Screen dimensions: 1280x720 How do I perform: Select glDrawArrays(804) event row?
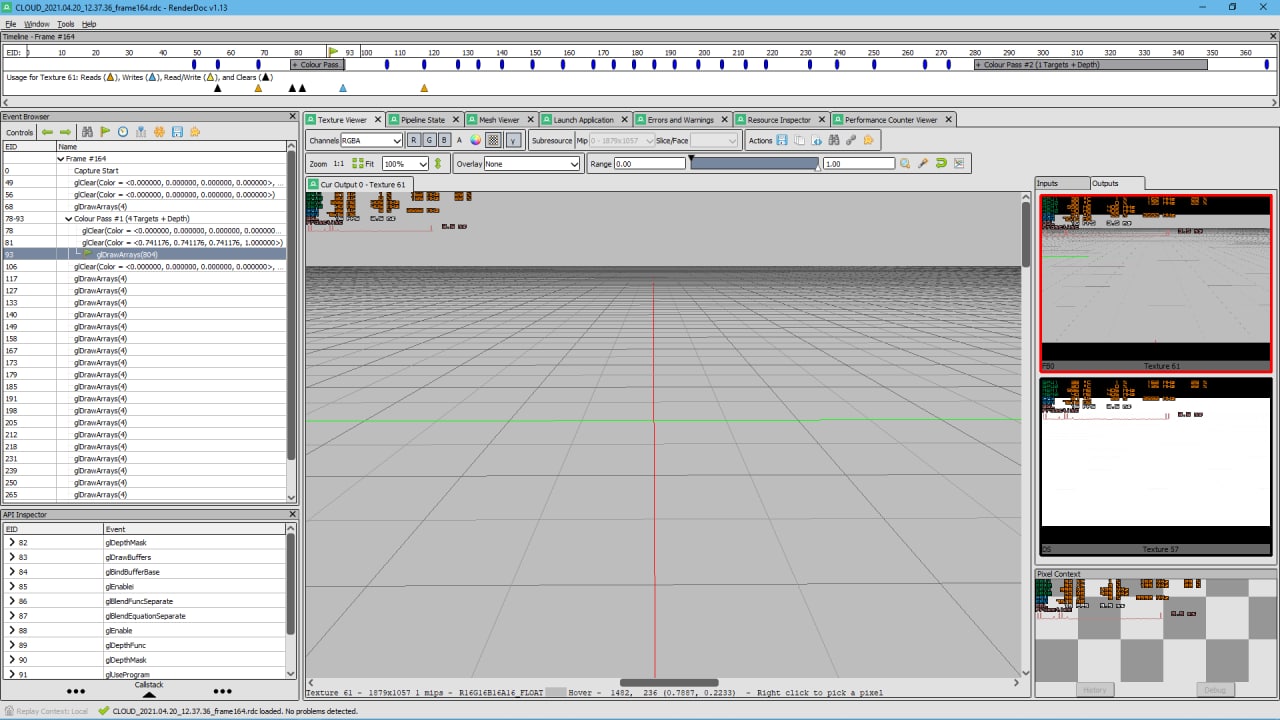(144, 254)
